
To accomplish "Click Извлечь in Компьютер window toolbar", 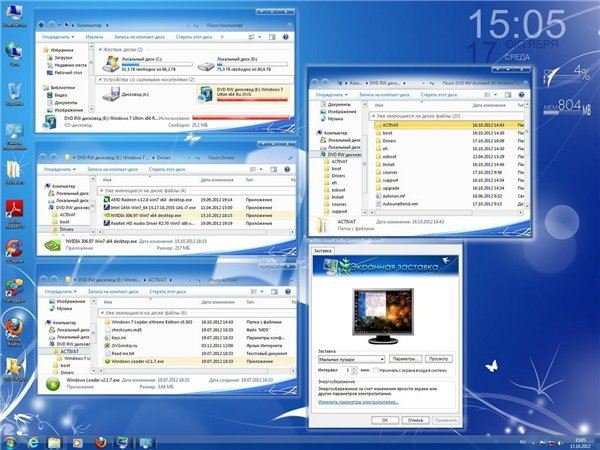I will pos(94,37).
